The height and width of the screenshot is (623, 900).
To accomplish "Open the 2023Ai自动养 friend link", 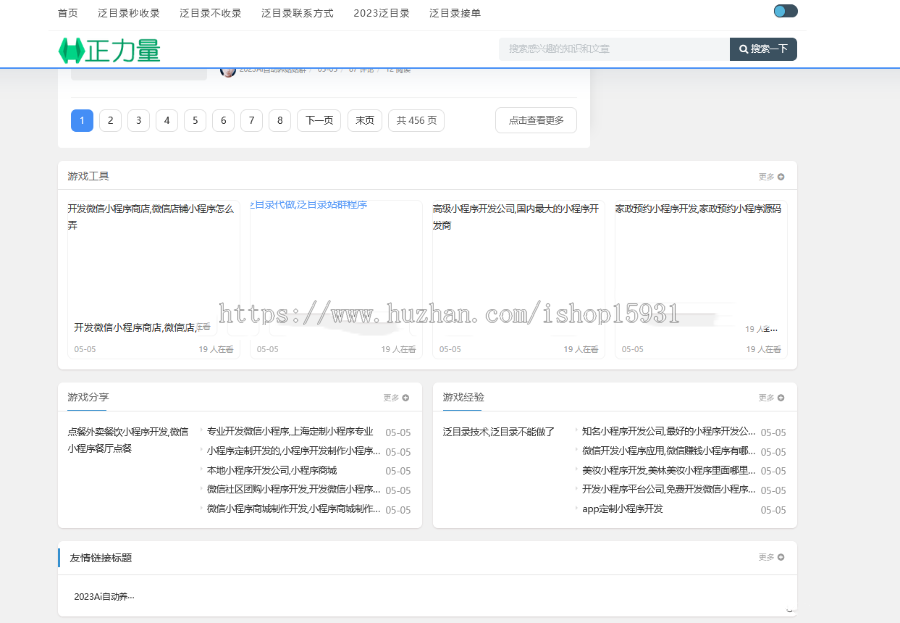I will click(x=103, y=597).
